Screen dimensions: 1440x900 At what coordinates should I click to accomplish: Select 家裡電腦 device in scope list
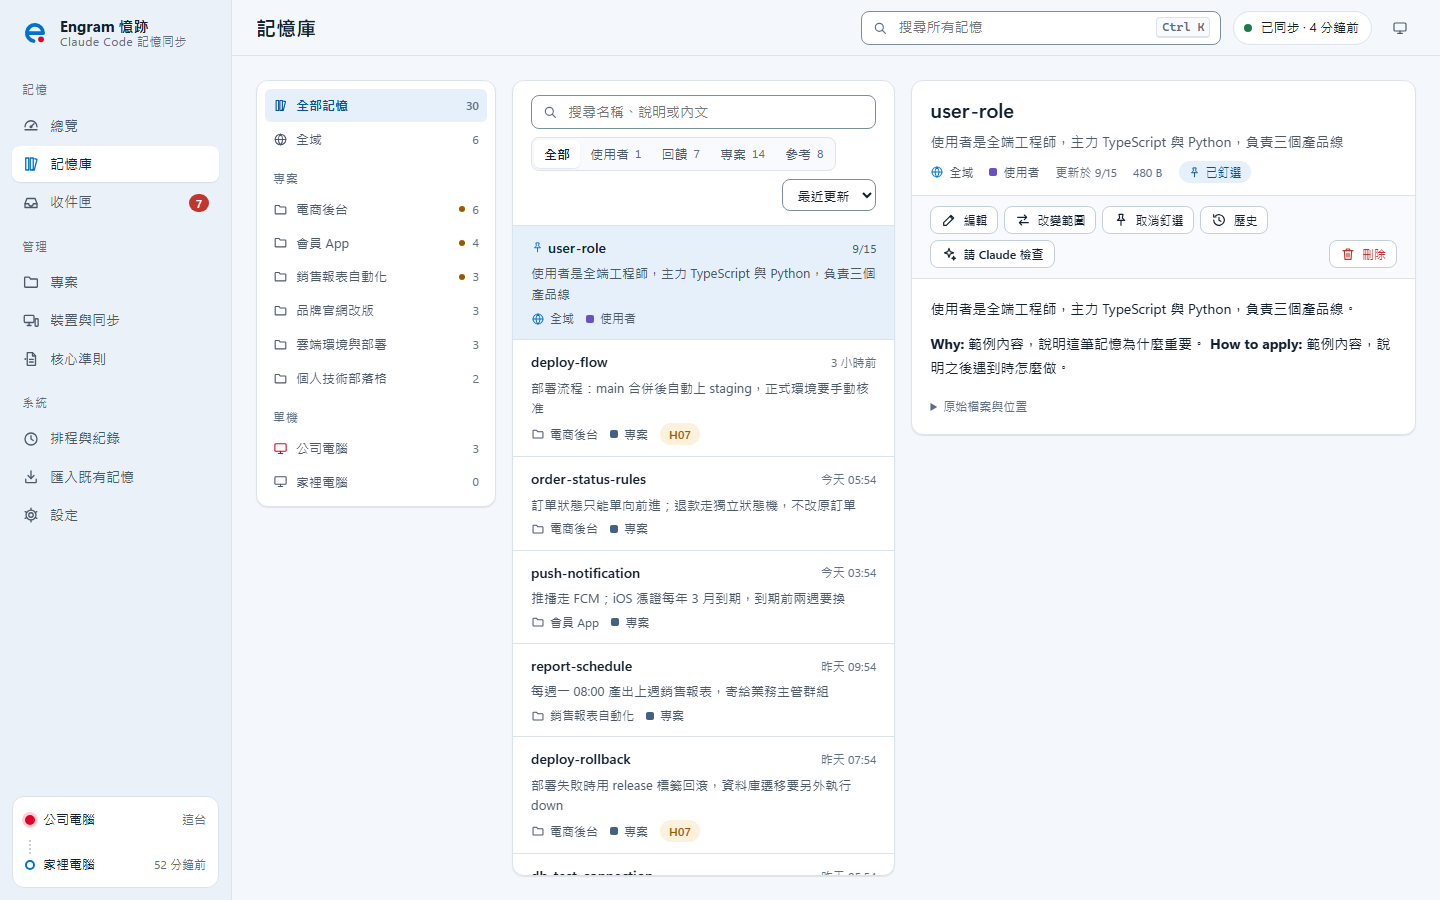pos(376,482)
